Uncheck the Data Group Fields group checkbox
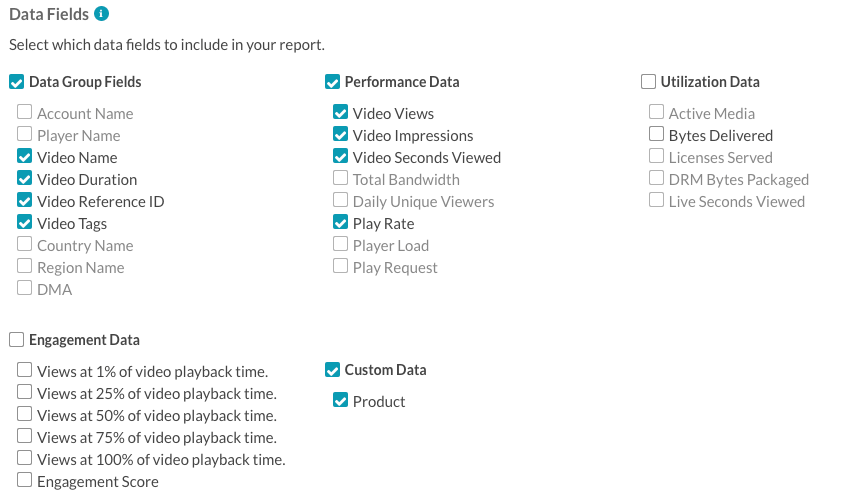Viewport: 841px width, 495px height. [x=17, y=82]
